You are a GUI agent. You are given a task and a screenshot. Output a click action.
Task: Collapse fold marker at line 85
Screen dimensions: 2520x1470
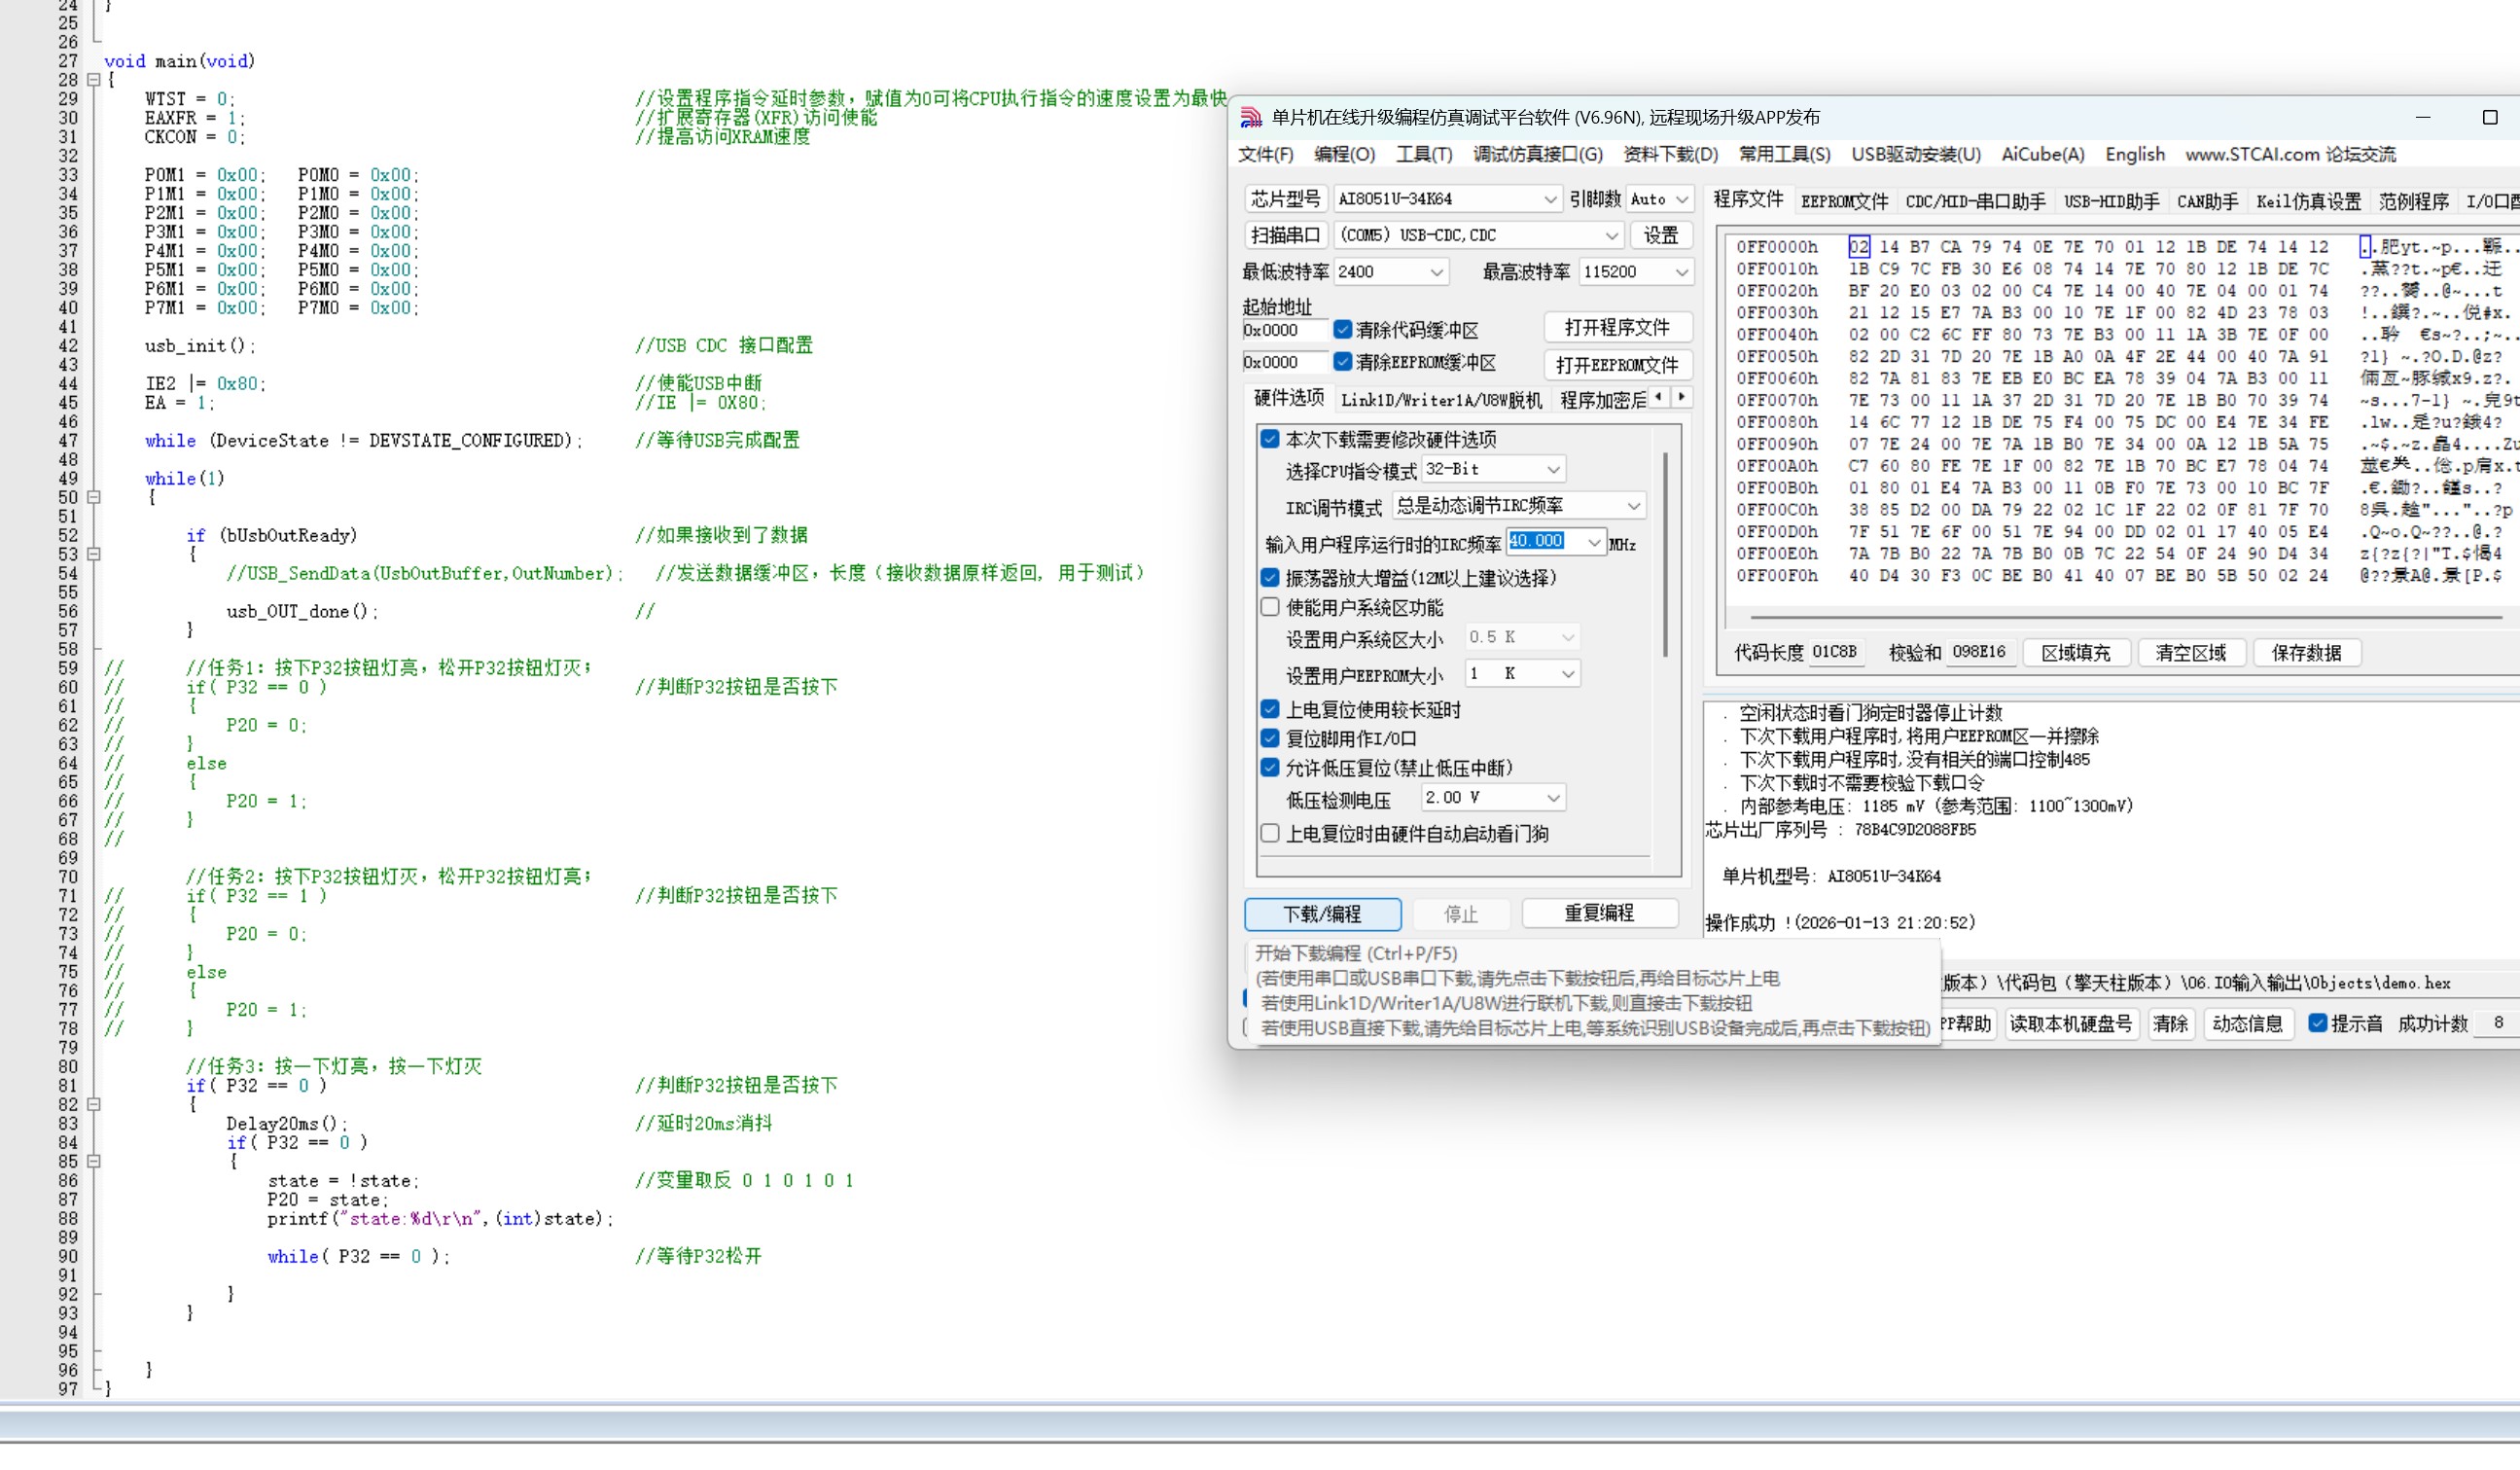point(94,1162)
